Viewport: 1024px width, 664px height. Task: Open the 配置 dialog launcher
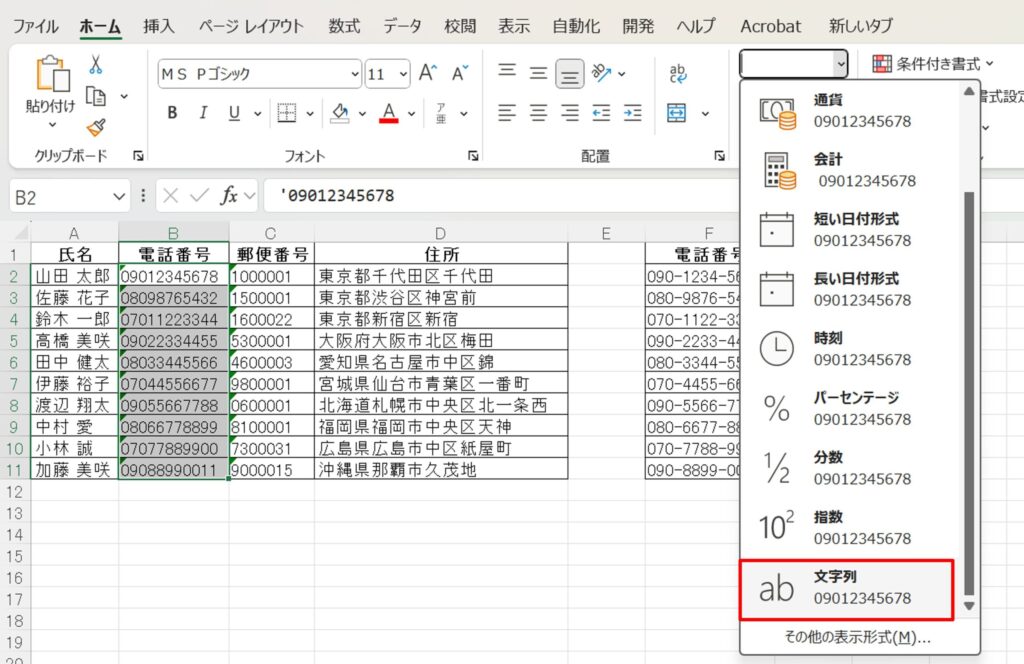pos(720,155)
